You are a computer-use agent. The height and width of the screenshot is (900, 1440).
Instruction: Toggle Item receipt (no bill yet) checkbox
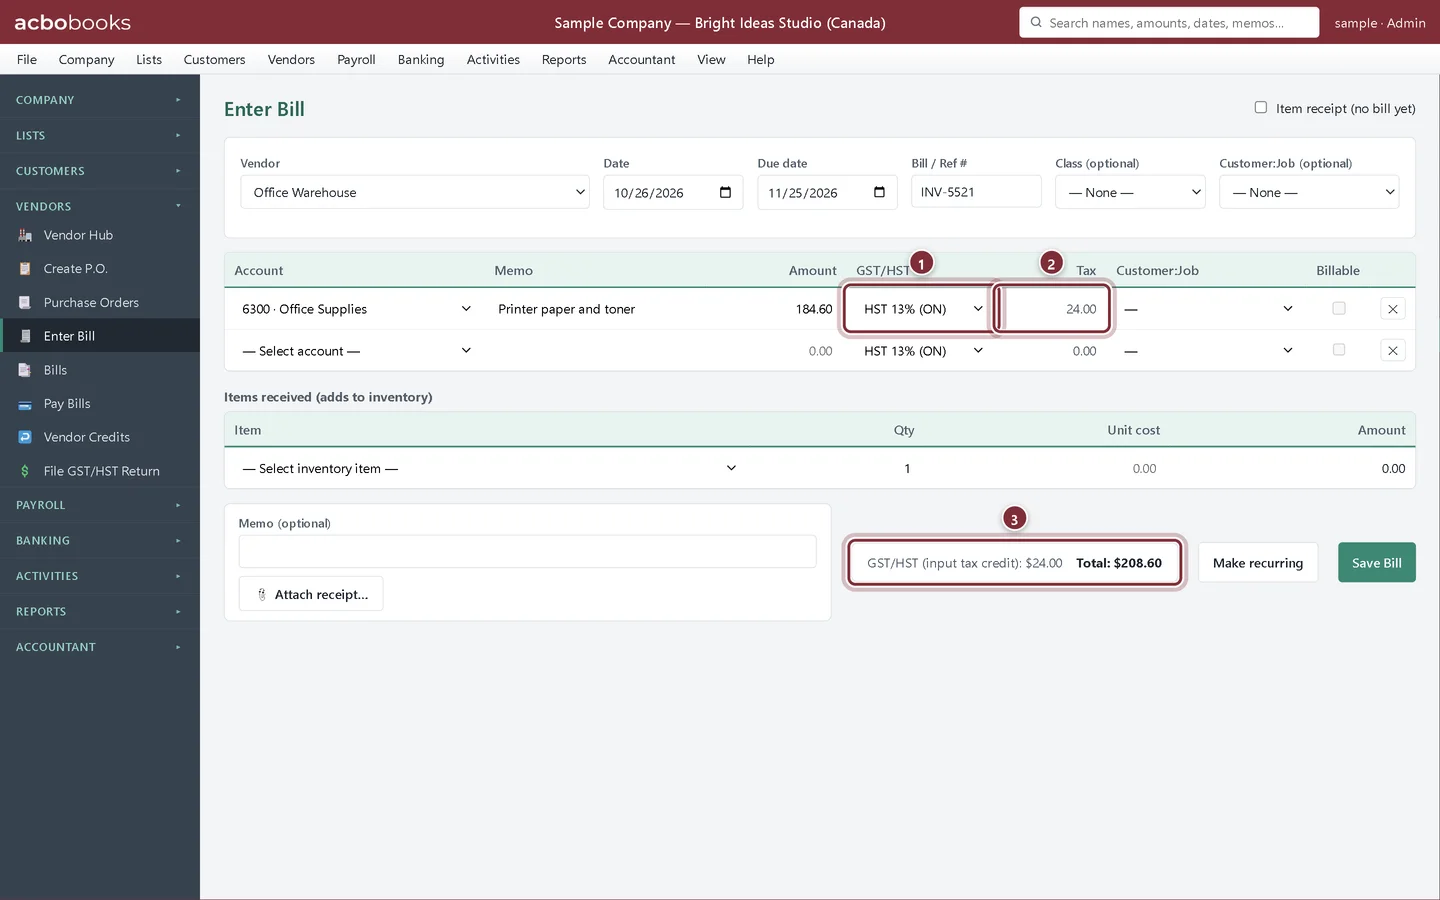pyautogui.click(x=1260, y=108)
